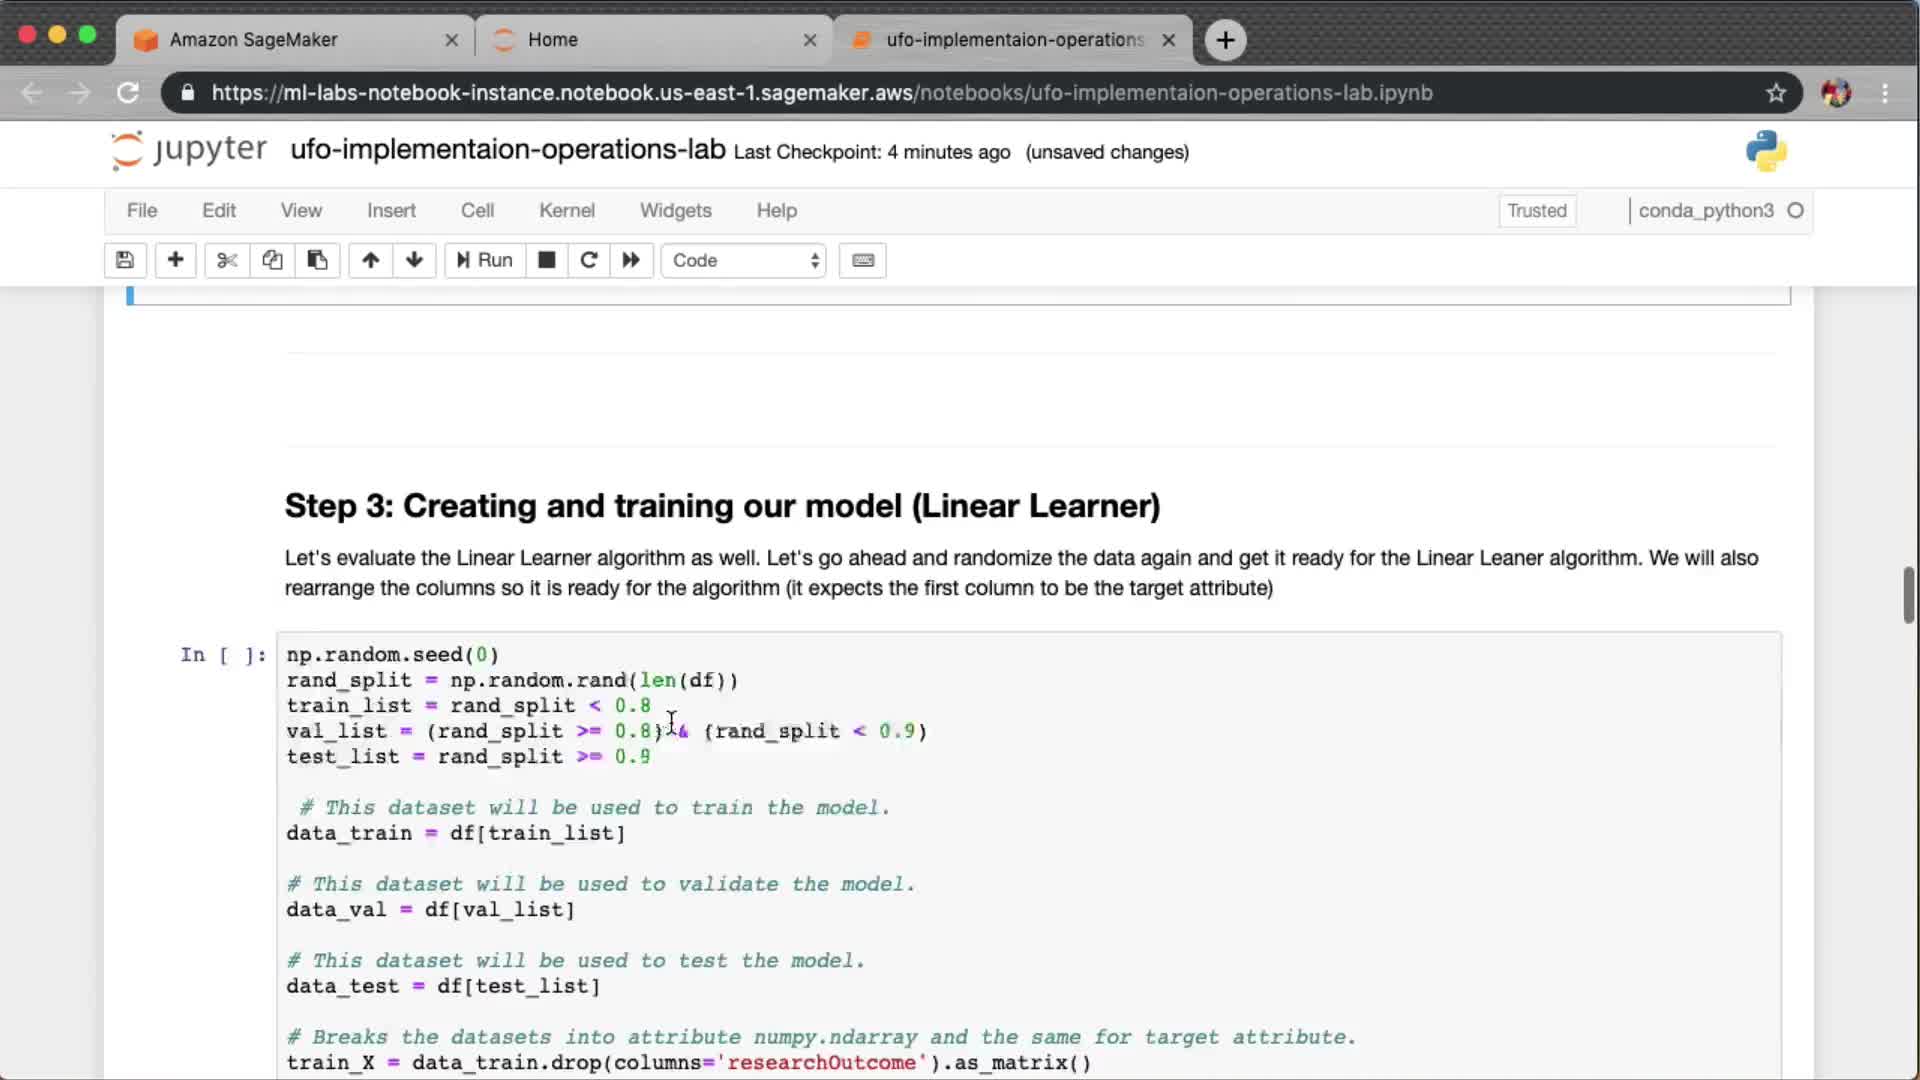Restart the kernel icon

point(589,260)
